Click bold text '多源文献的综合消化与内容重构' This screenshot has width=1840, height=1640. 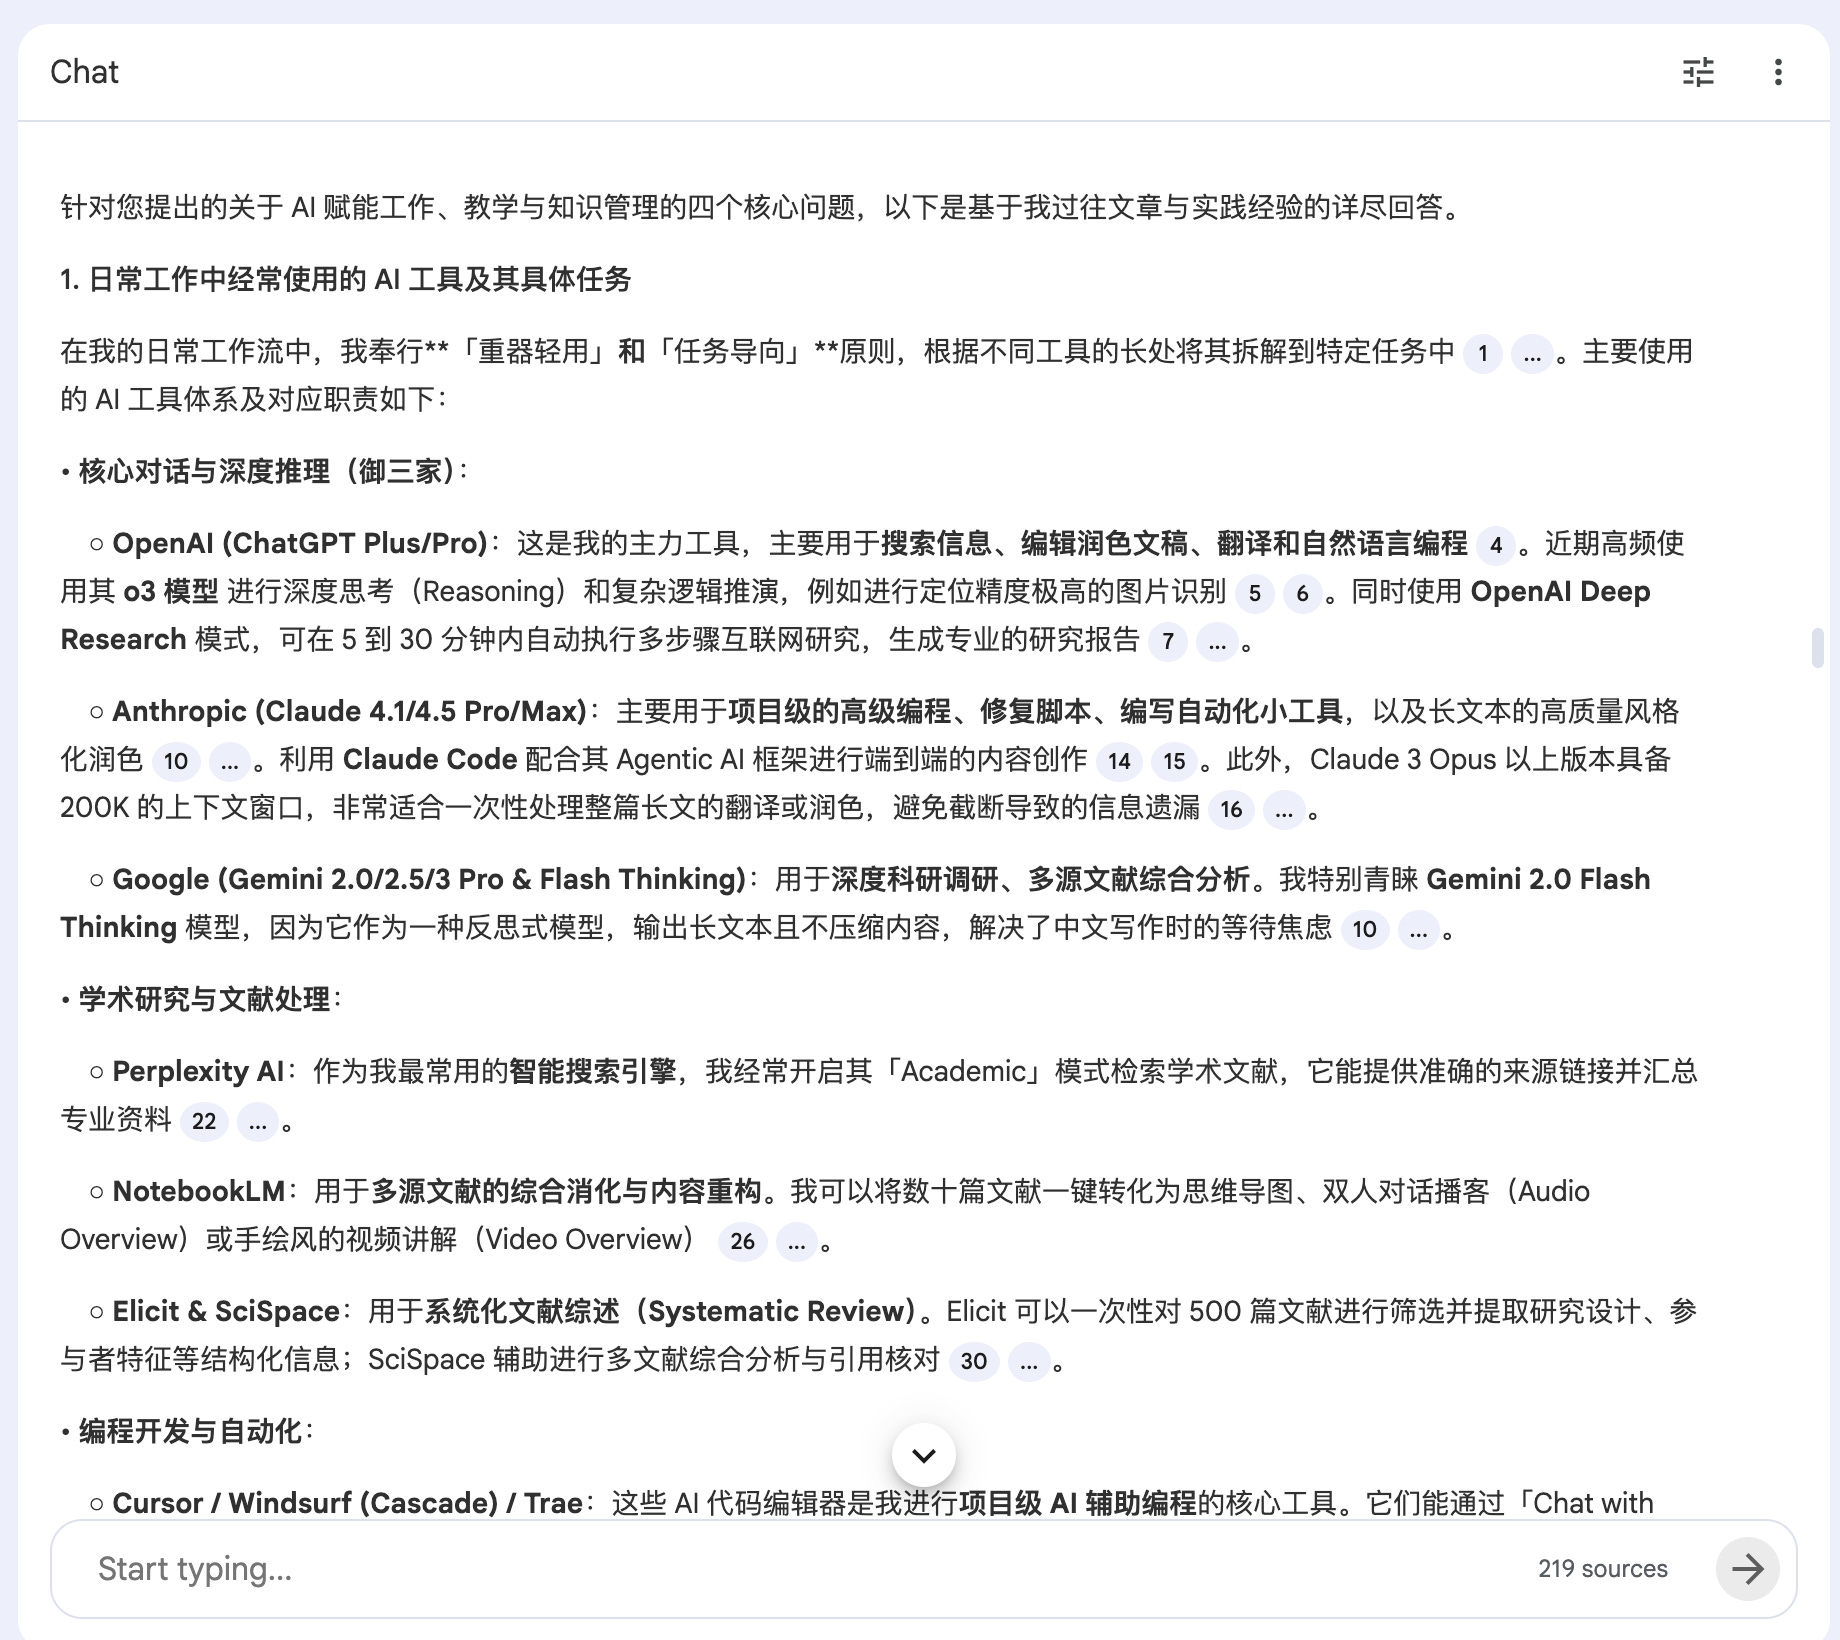click(567, 1191)
